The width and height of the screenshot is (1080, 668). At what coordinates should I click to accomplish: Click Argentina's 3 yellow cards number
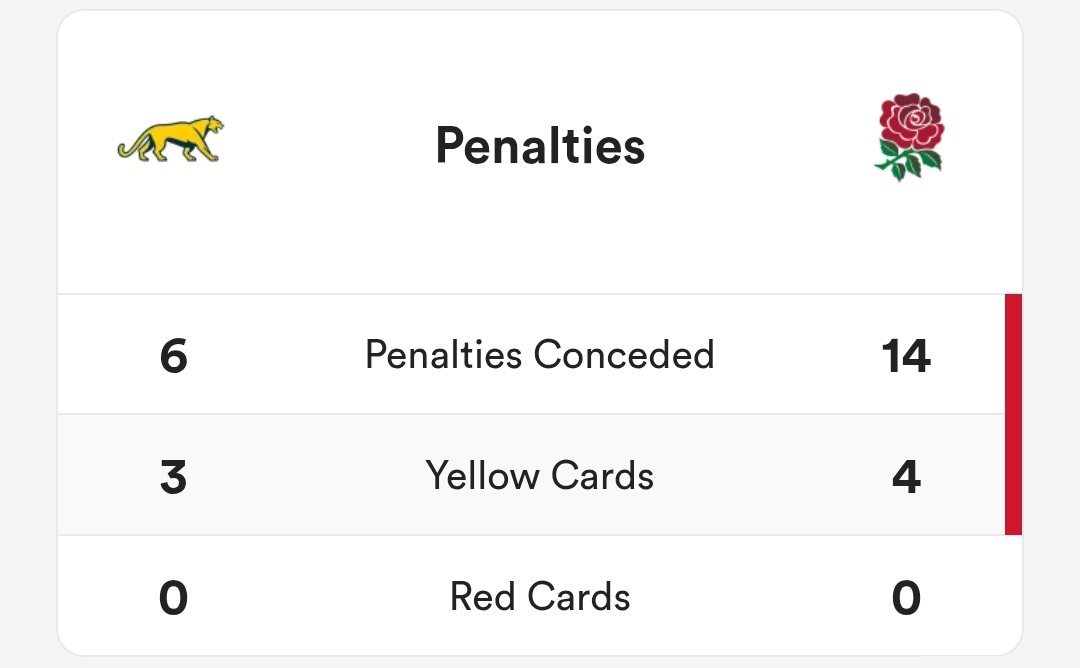(174, 477)
